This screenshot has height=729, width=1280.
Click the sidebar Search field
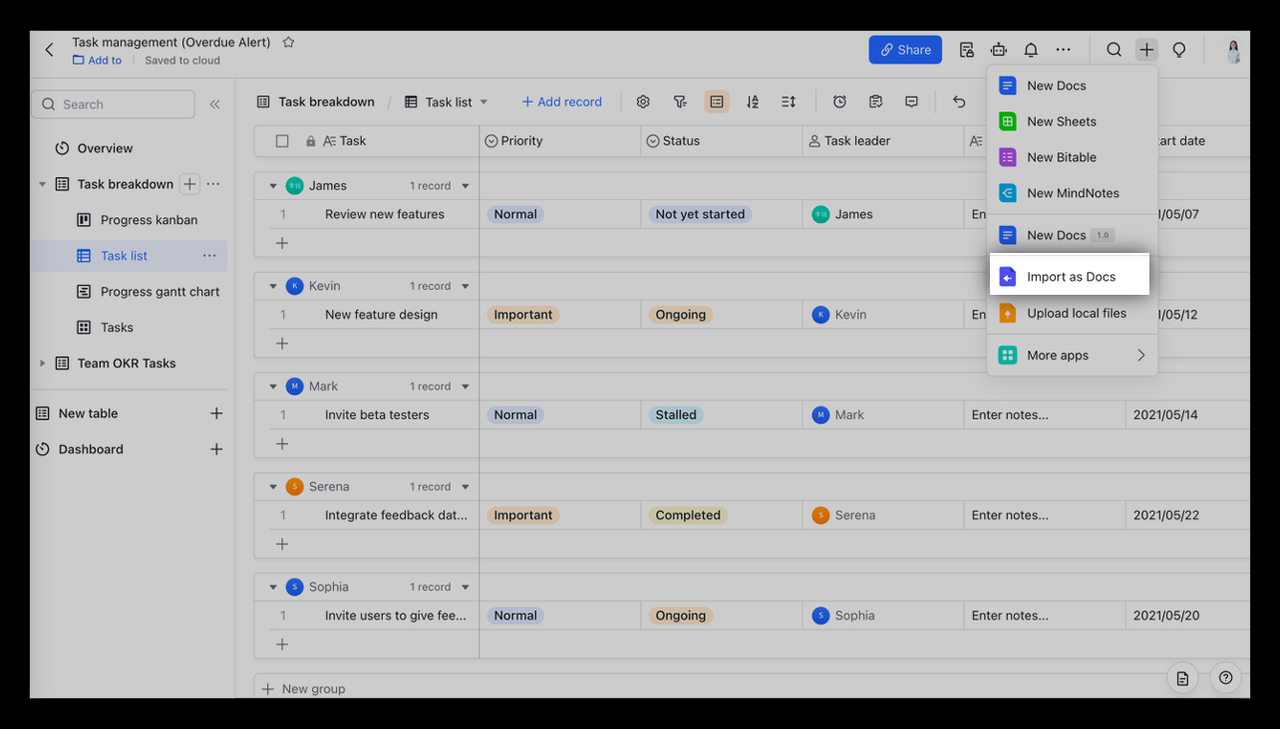[x=113, y=104]
